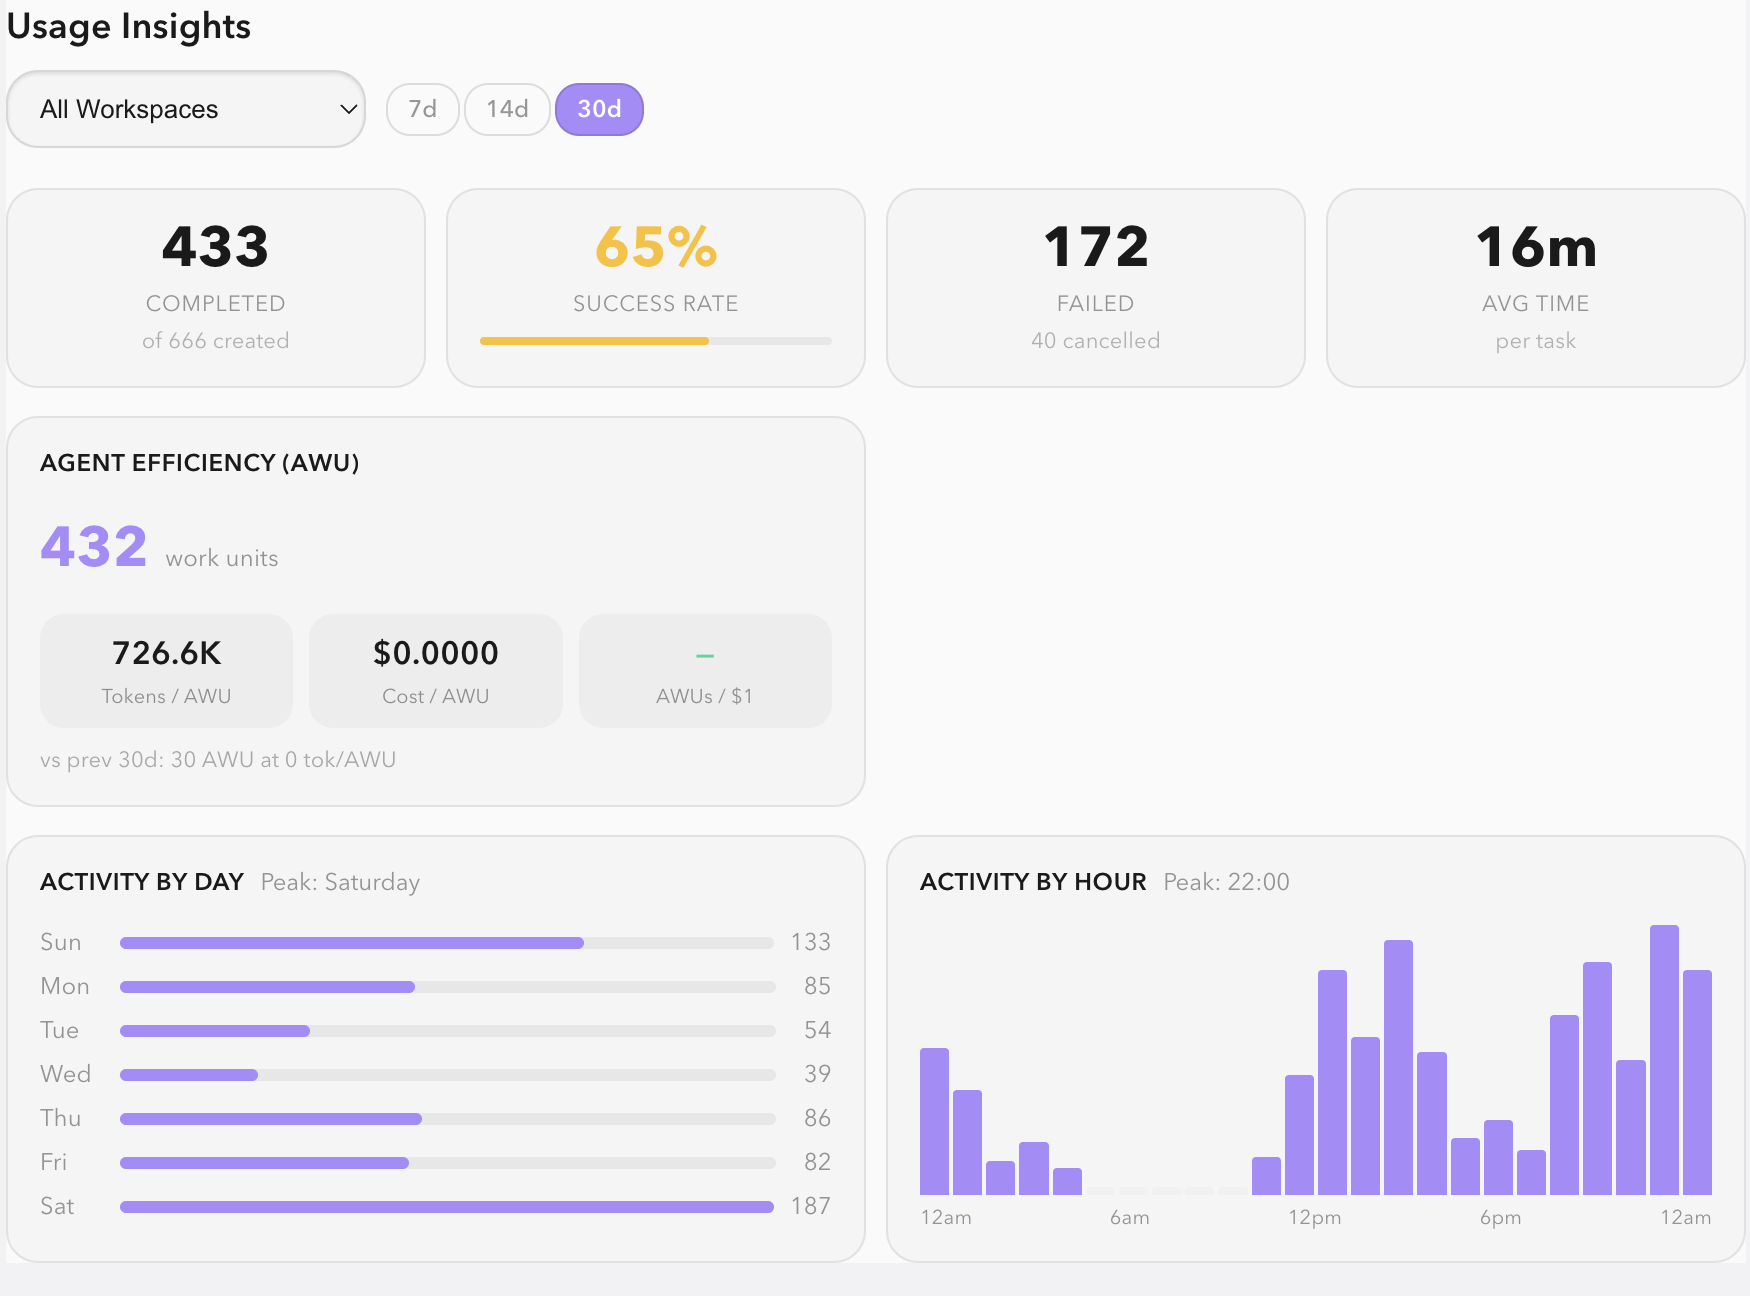Click the Tokens / AWU tile

166,670
